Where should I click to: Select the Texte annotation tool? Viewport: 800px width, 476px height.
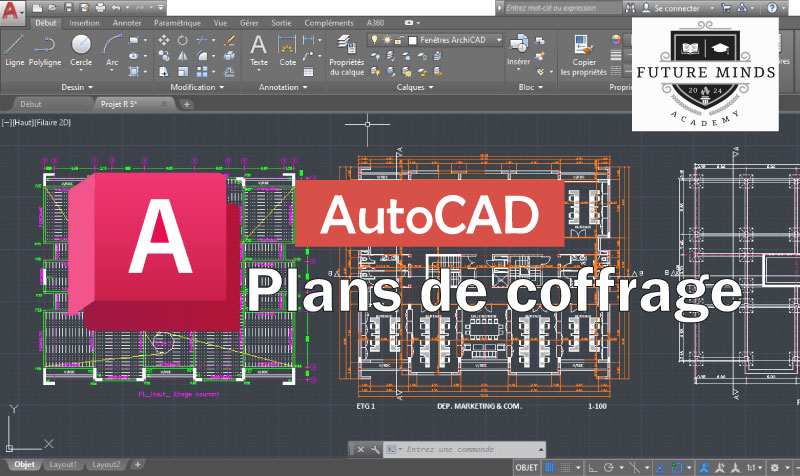[x=259, y=51]
